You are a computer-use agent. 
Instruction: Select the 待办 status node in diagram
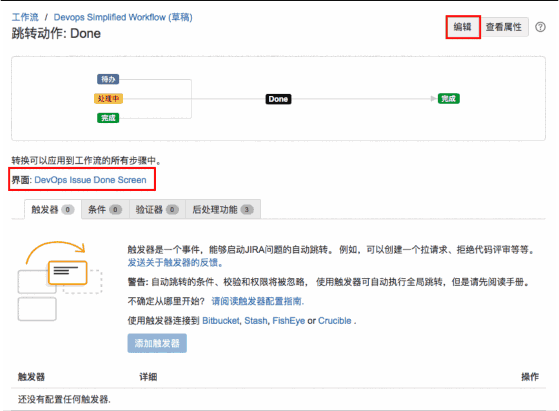click(108, 79)
